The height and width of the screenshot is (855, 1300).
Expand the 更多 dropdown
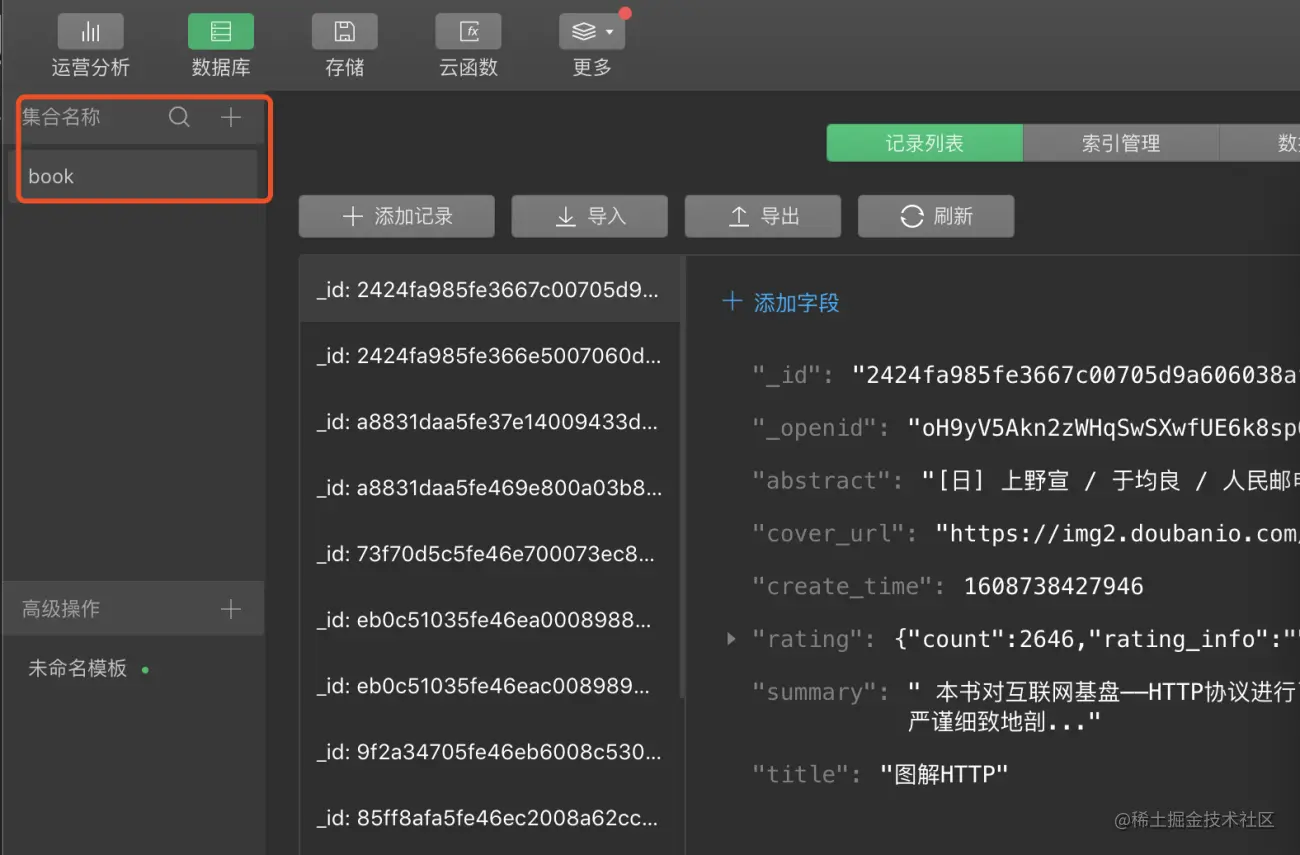[592, 32]
